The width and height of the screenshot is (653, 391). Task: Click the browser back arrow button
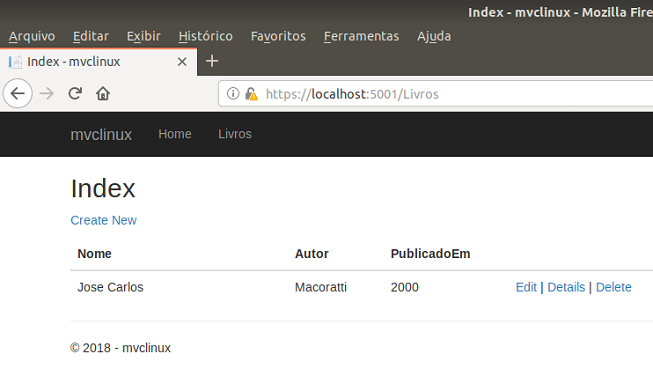[x=17, y=93]
